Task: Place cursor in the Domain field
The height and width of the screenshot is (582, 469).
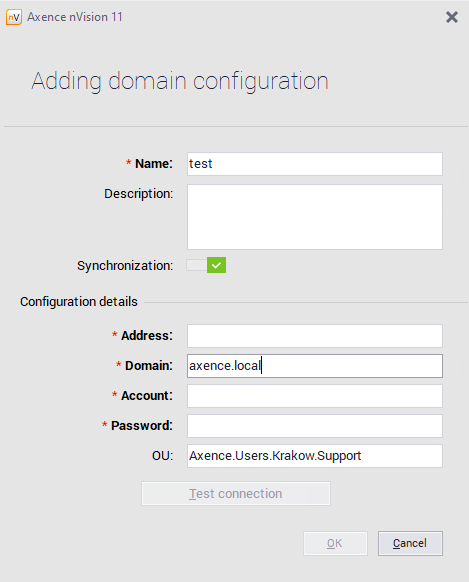Action: [x=315, y=366]
